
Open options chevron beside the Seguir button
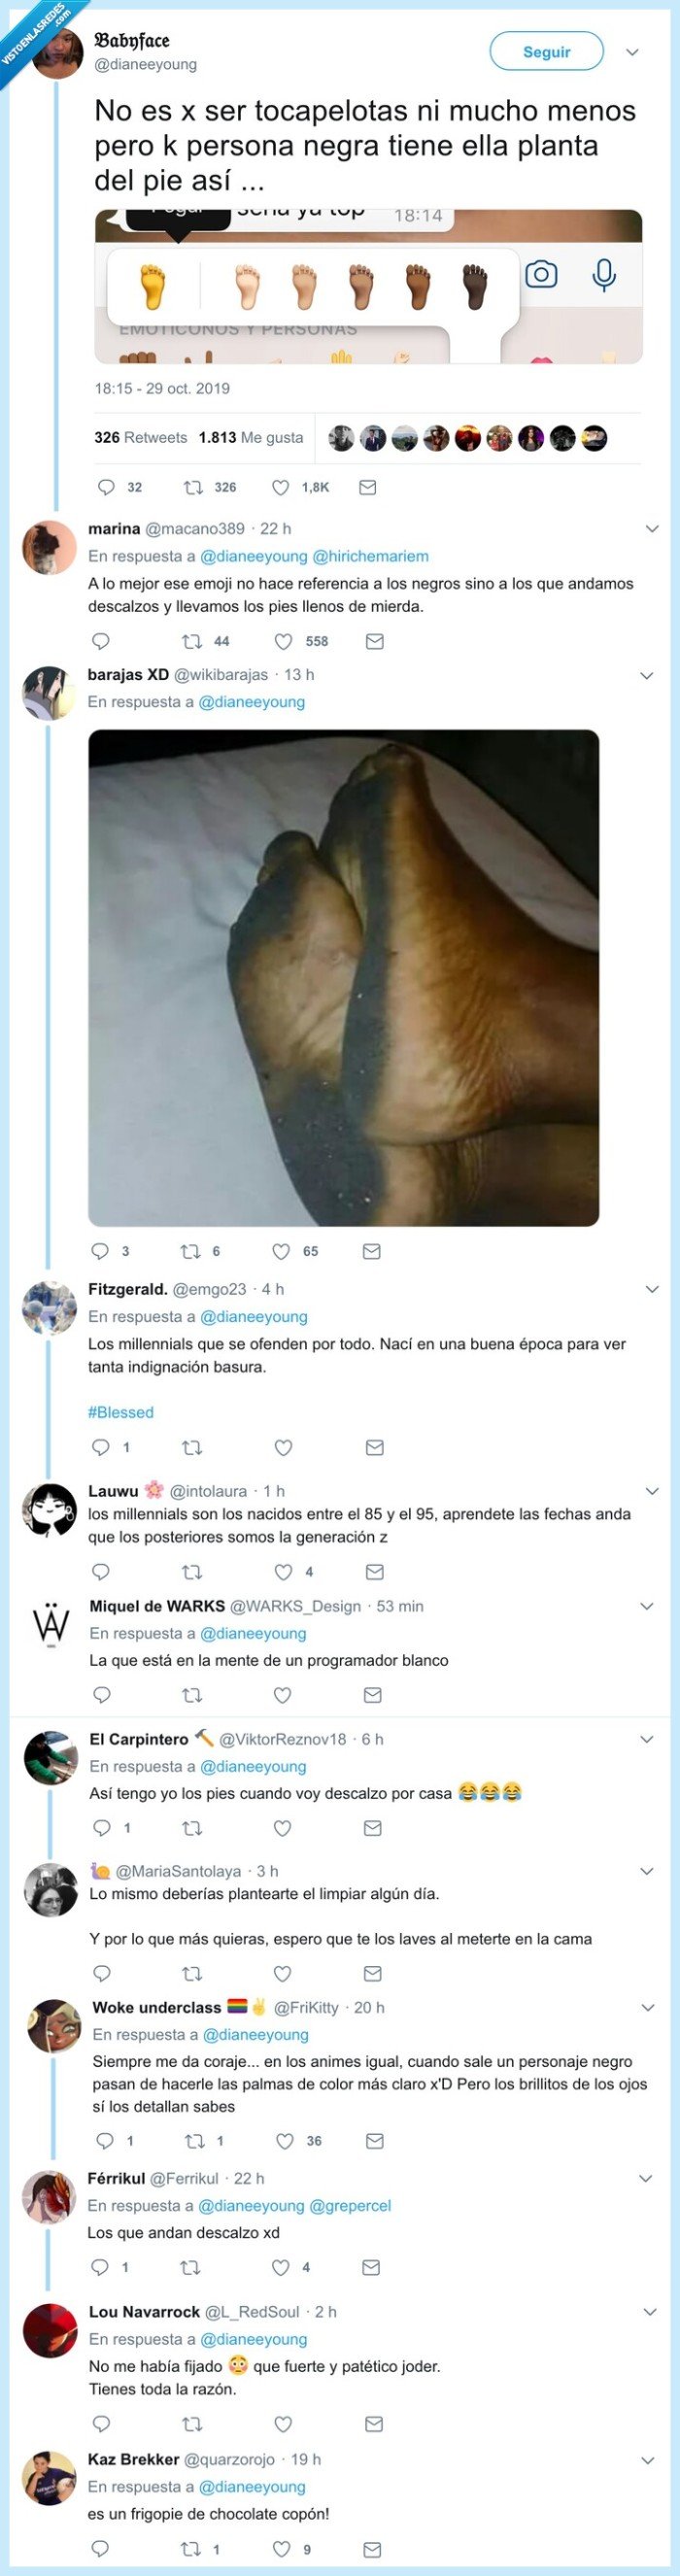(632, 52)
